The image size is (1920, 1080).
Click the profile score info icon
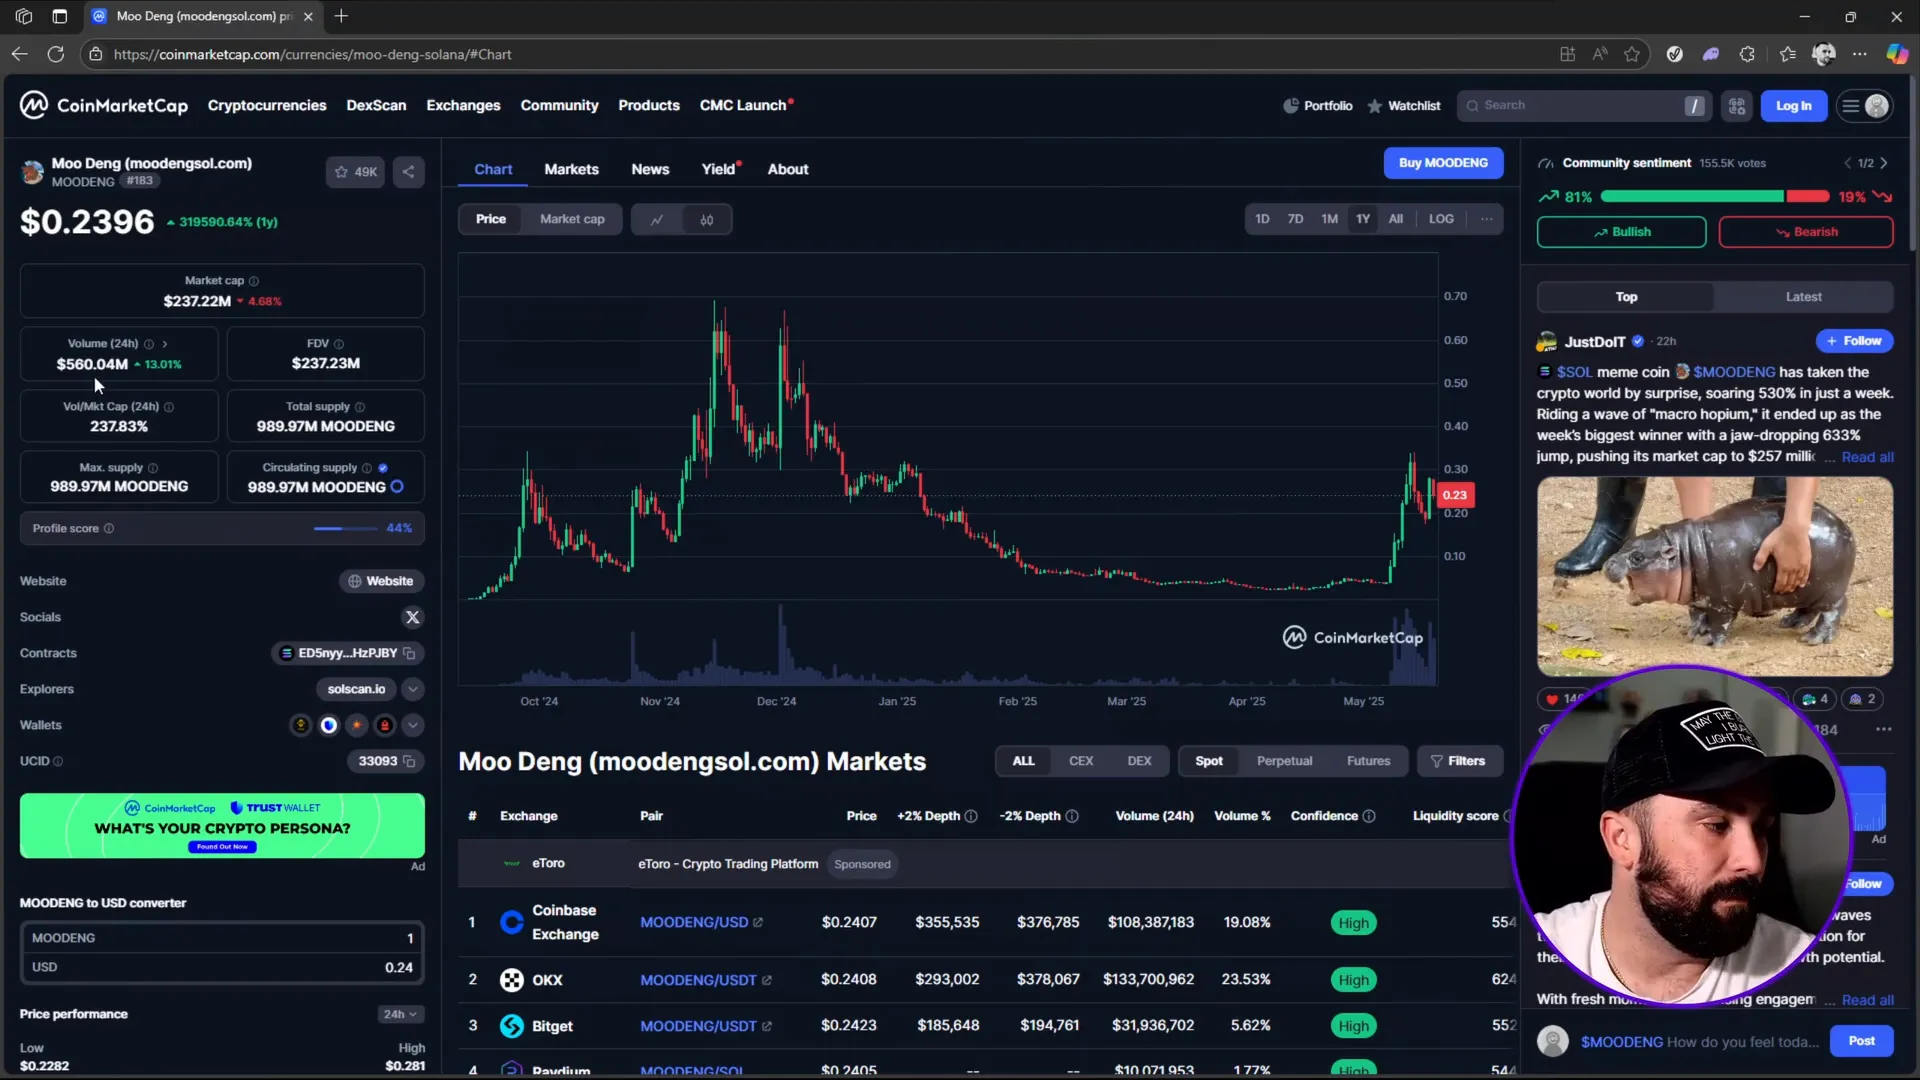coord(109,528)
